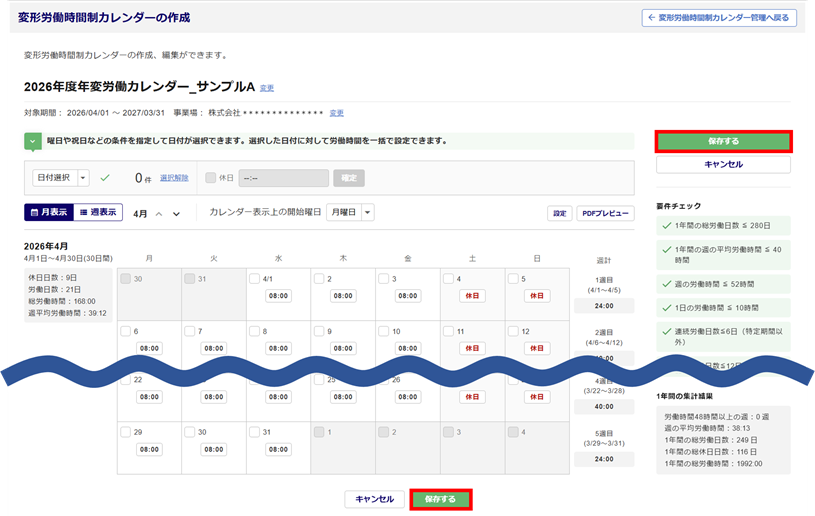Tick the checkbox for April 1
The width and height of the screenshot is (815, 516).
click(254, 279)
